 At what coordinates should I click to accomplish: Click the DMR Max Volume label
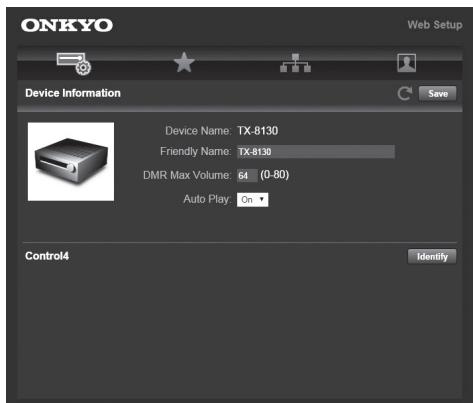pos(187,175)
